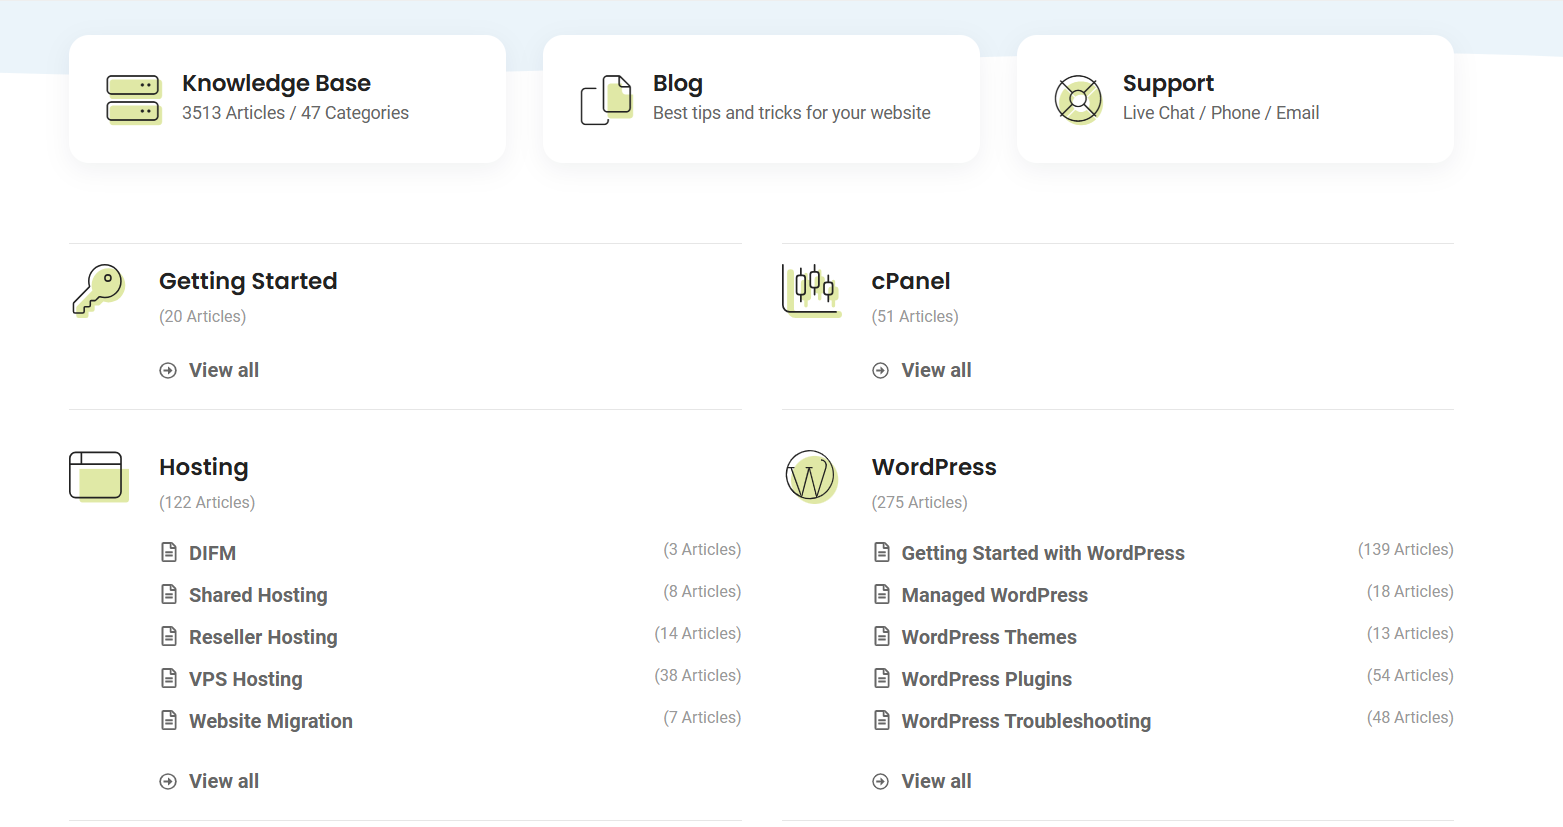The height and width of the screenshot is (827, 1563).
Task: Click '3513 Articles / 47 Categories' text
Action: [x=295, y=113]
